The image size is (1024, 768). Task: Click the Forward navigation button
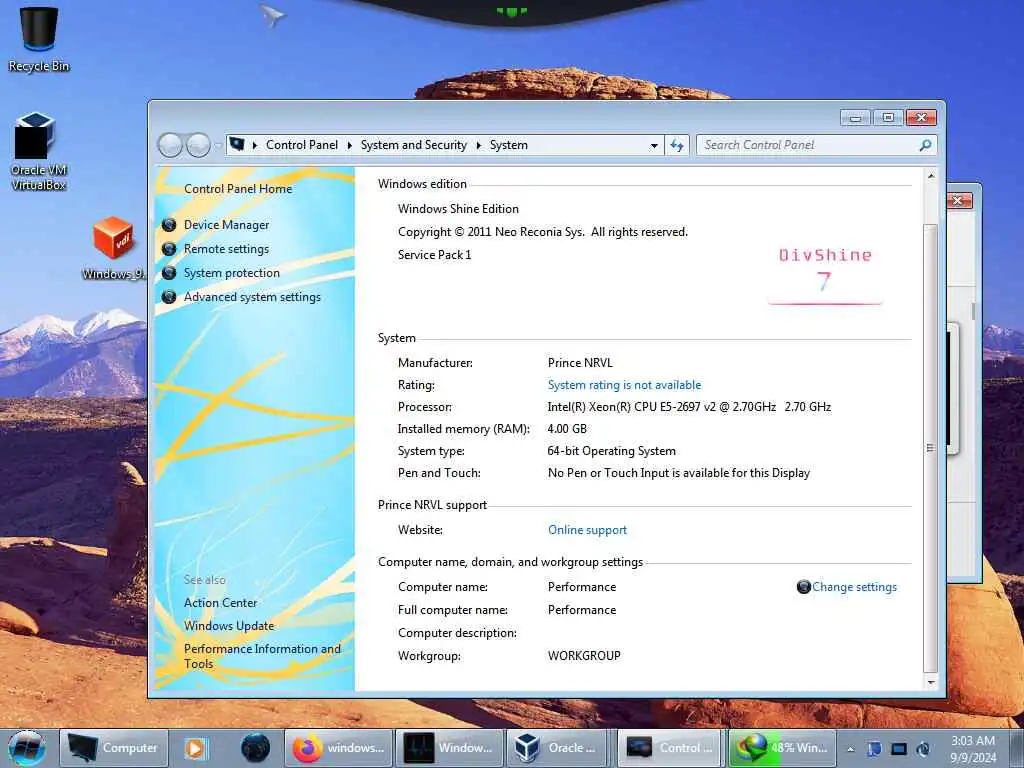199,145
